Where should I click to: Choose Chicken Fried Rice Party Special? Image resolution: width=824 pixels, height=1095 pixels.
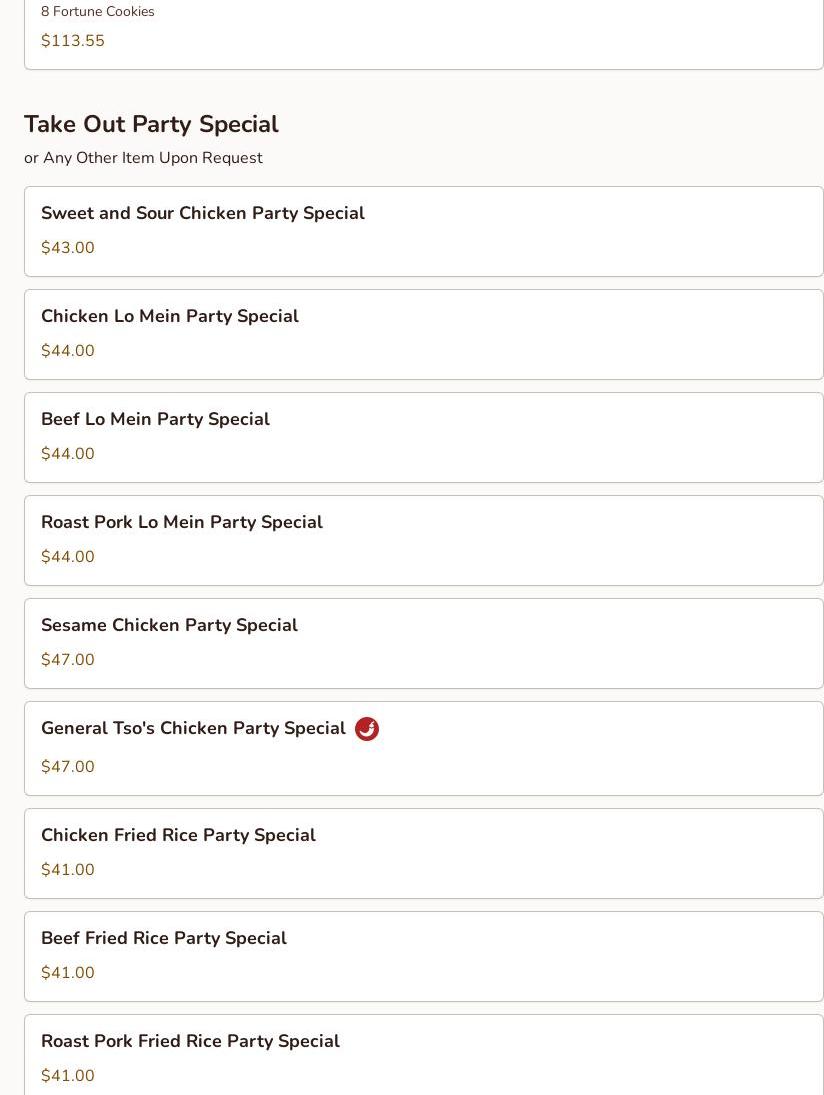[178, 835]
